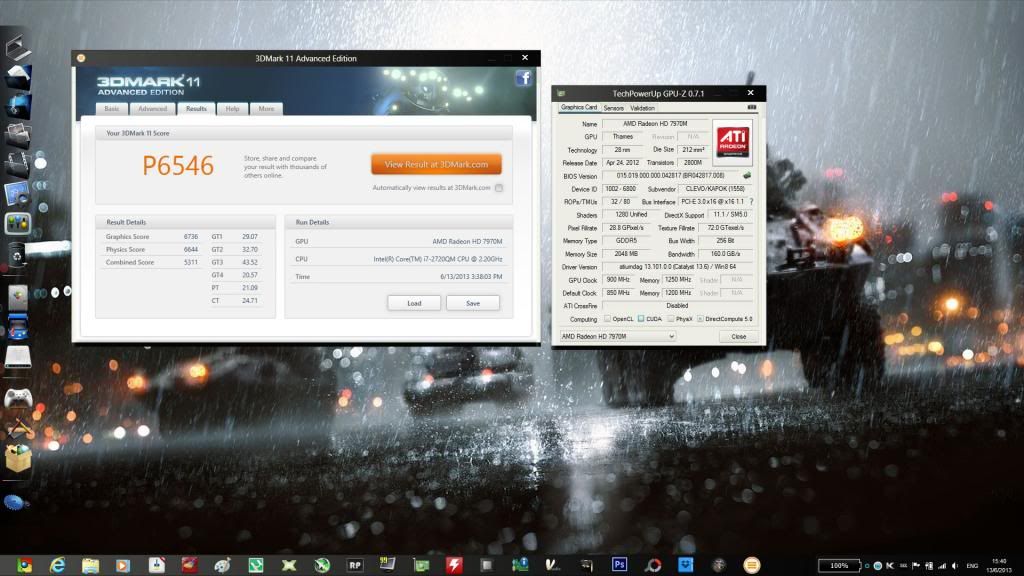Click the ENG language indicator in the tray
Image resolution: width=1024 pixels, height=576 pixels.
click(972, 566)
